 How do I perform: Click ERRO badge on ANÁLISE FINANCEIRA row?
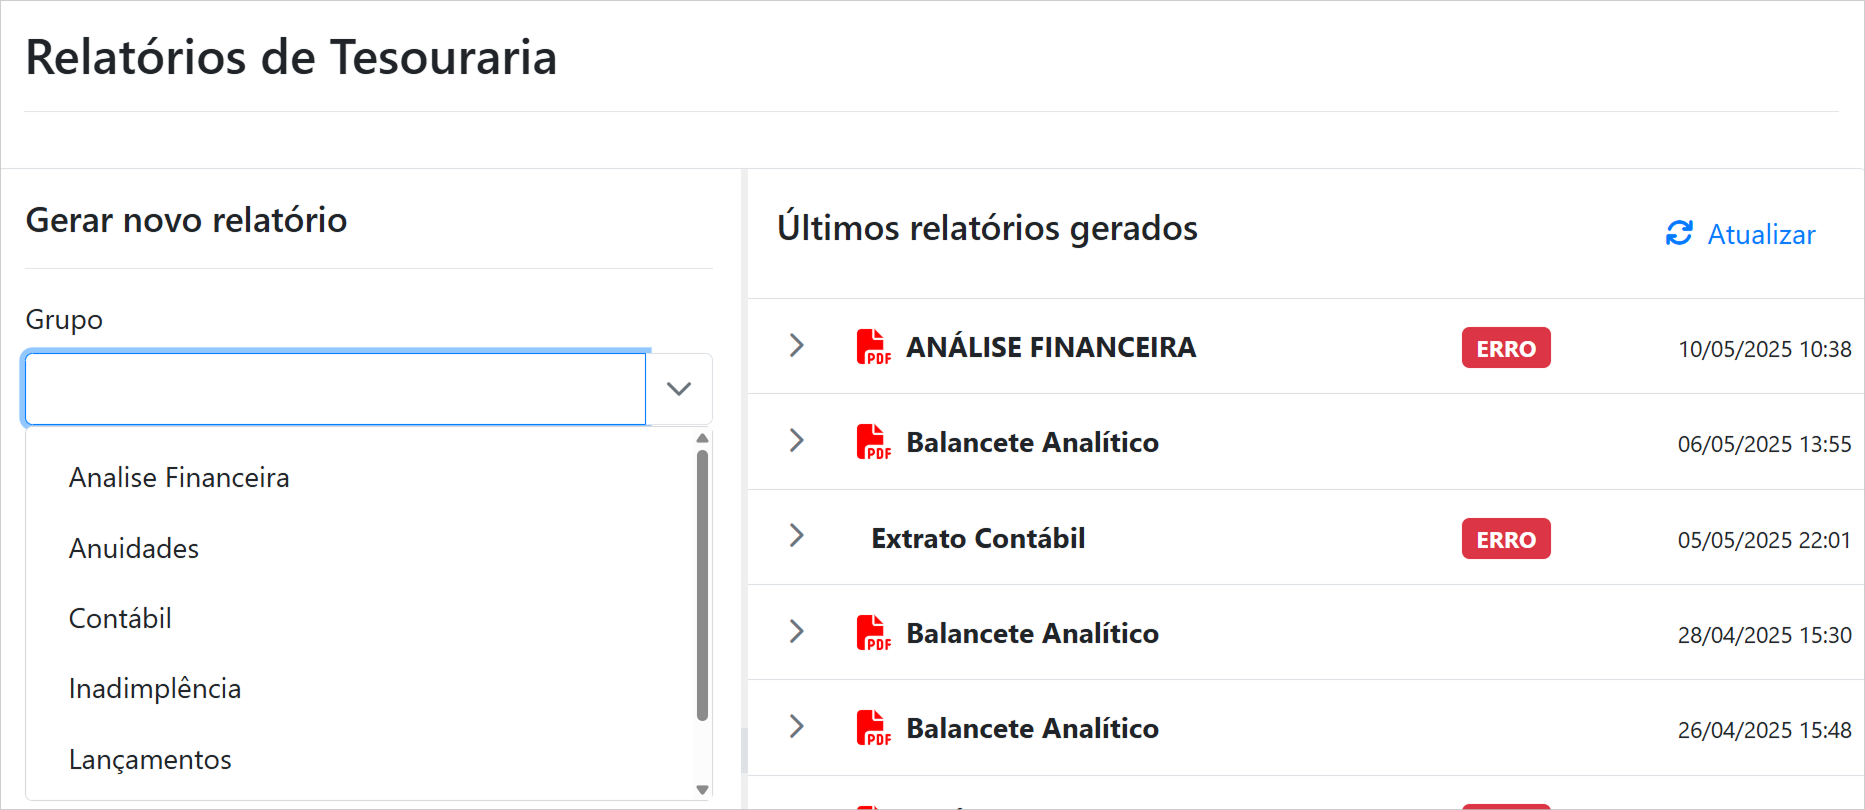pos(1505,348)
